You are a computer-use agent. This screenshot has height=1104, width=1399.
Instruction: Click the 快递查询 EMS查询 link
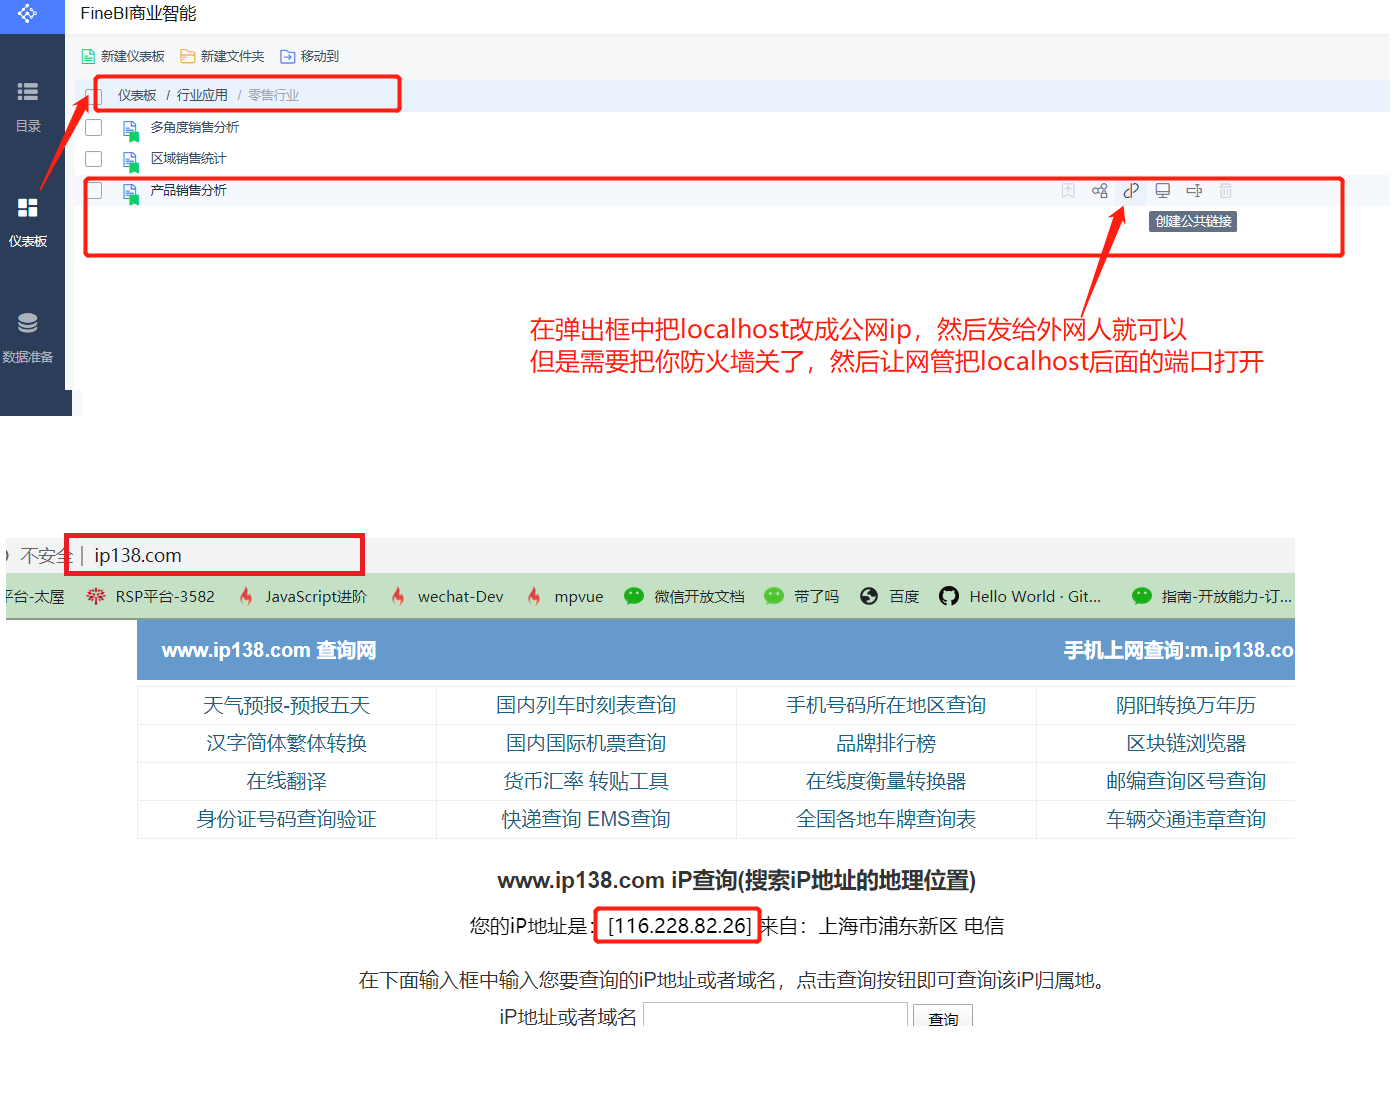586,819
